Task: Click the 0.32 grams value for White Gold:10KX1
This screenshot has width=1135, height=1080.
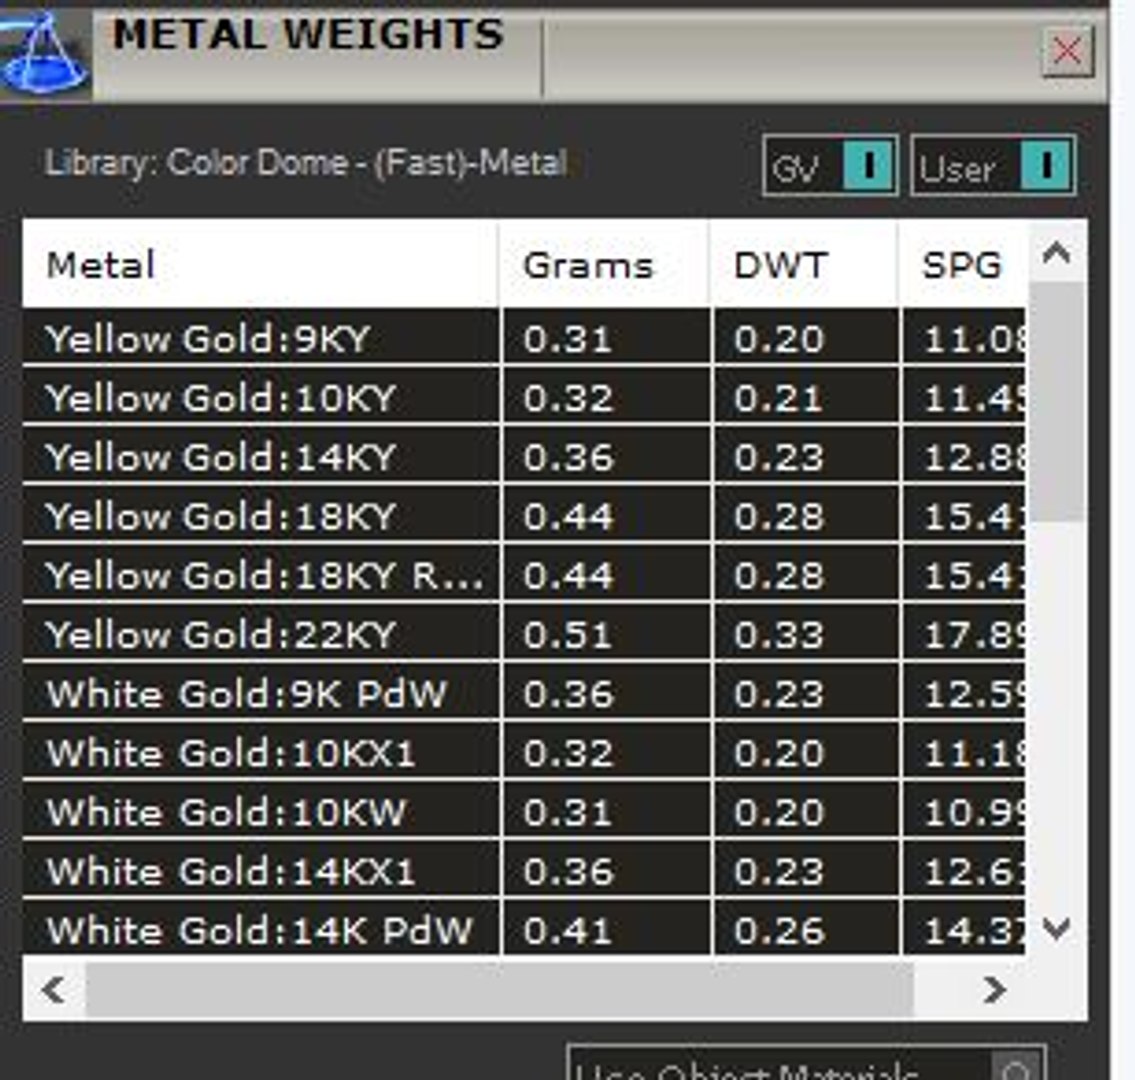Action: tap(568, 753)
